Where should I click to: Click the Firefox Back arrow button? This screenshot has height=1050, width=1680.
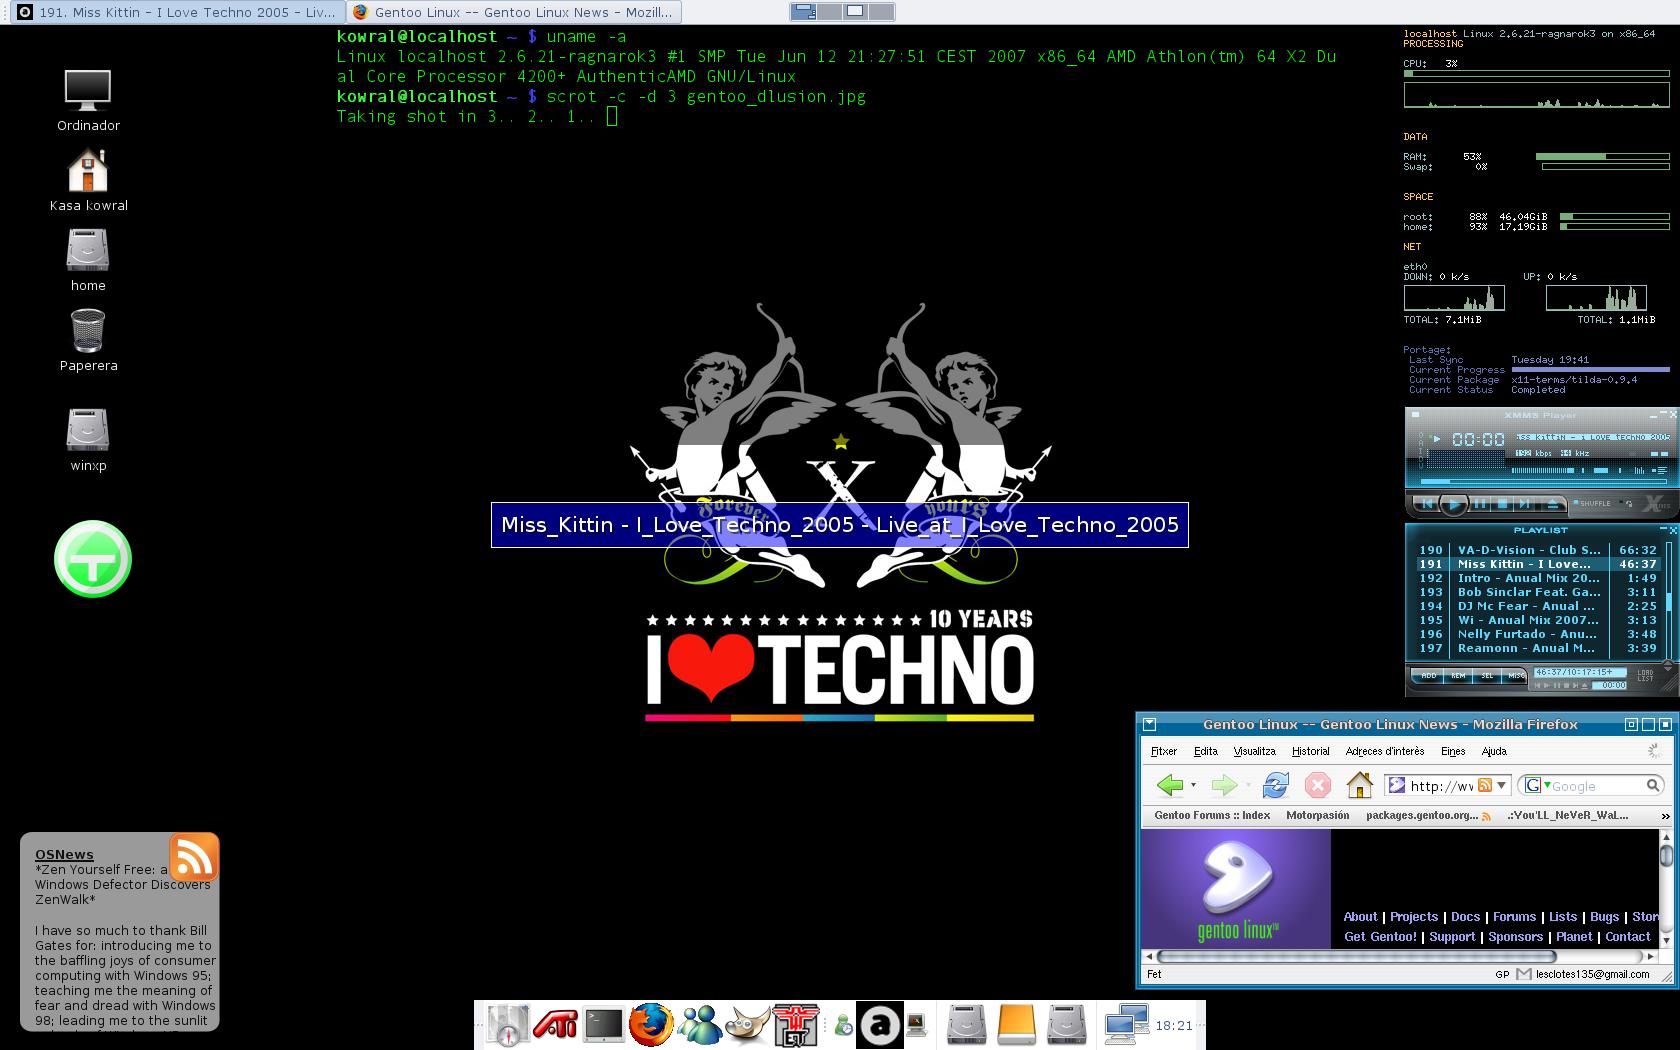pos(1169,785)
